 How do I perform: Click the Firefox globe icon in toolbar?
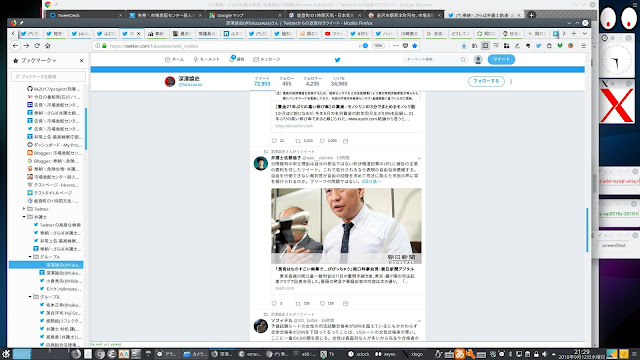tap(571, 46)
